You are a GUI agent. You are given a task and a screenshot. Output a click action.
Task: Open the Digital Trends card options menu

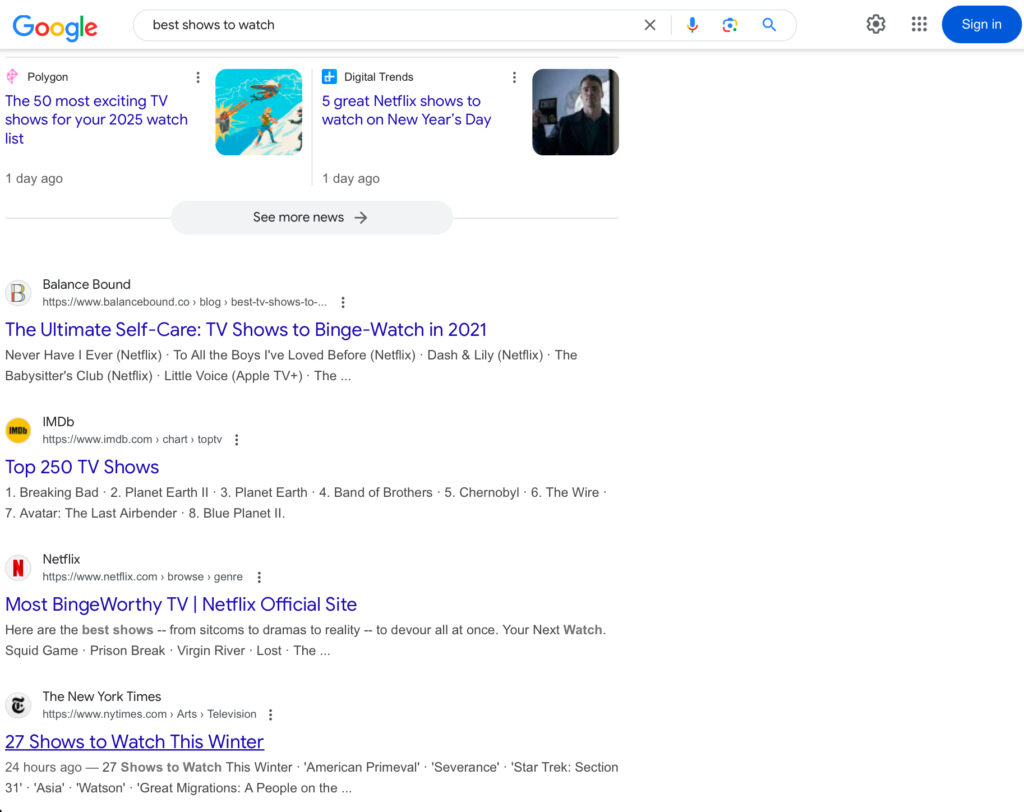pos(515,78)
